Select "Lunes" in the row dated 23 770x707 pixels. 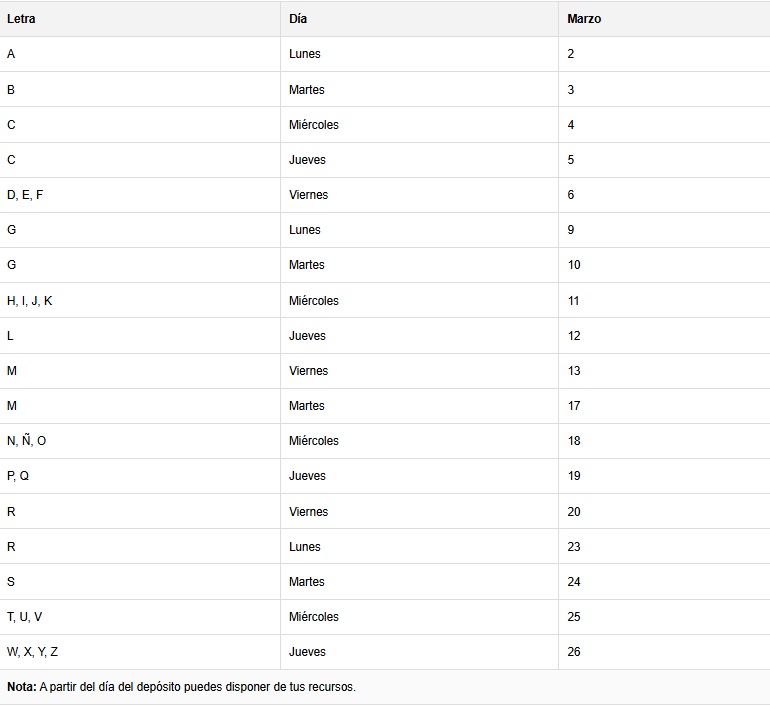tap(305, 547)
